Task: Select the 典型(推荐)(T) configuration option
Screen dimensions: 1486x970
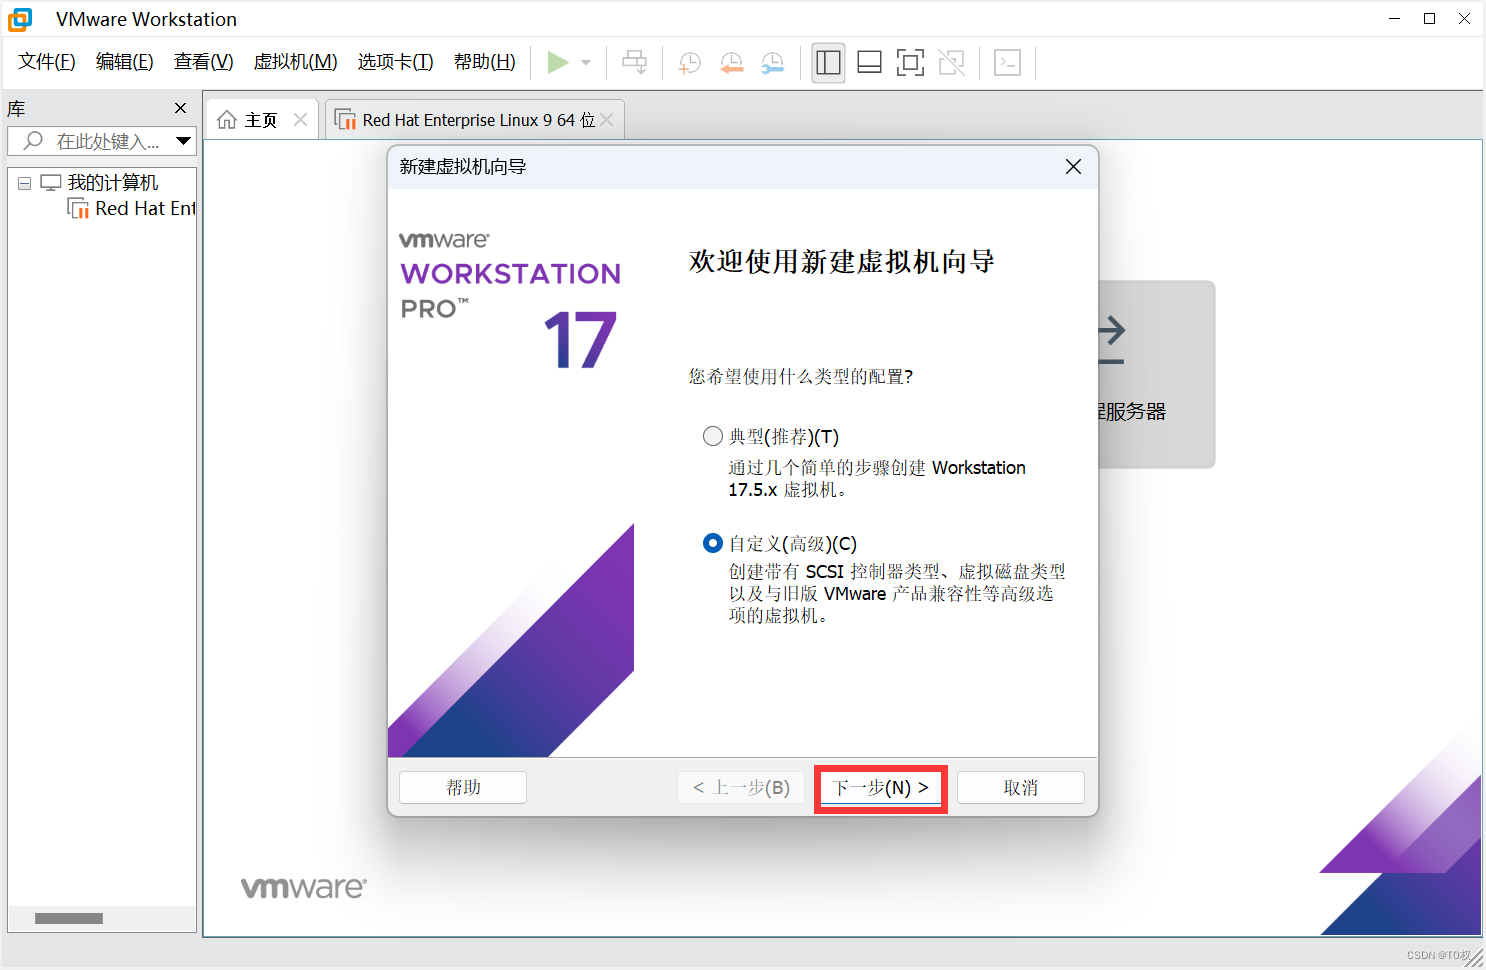Action: 713,436
